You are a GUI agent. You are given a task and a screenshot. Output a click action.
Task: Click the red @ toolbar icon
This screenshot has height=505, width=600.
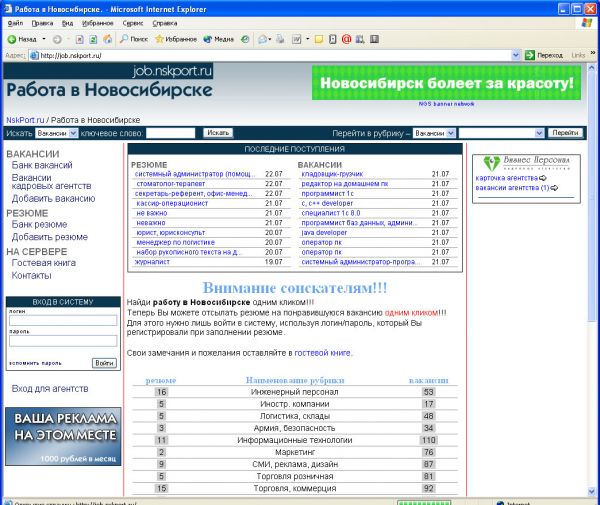pyautogui.click(x=346, y=39)
